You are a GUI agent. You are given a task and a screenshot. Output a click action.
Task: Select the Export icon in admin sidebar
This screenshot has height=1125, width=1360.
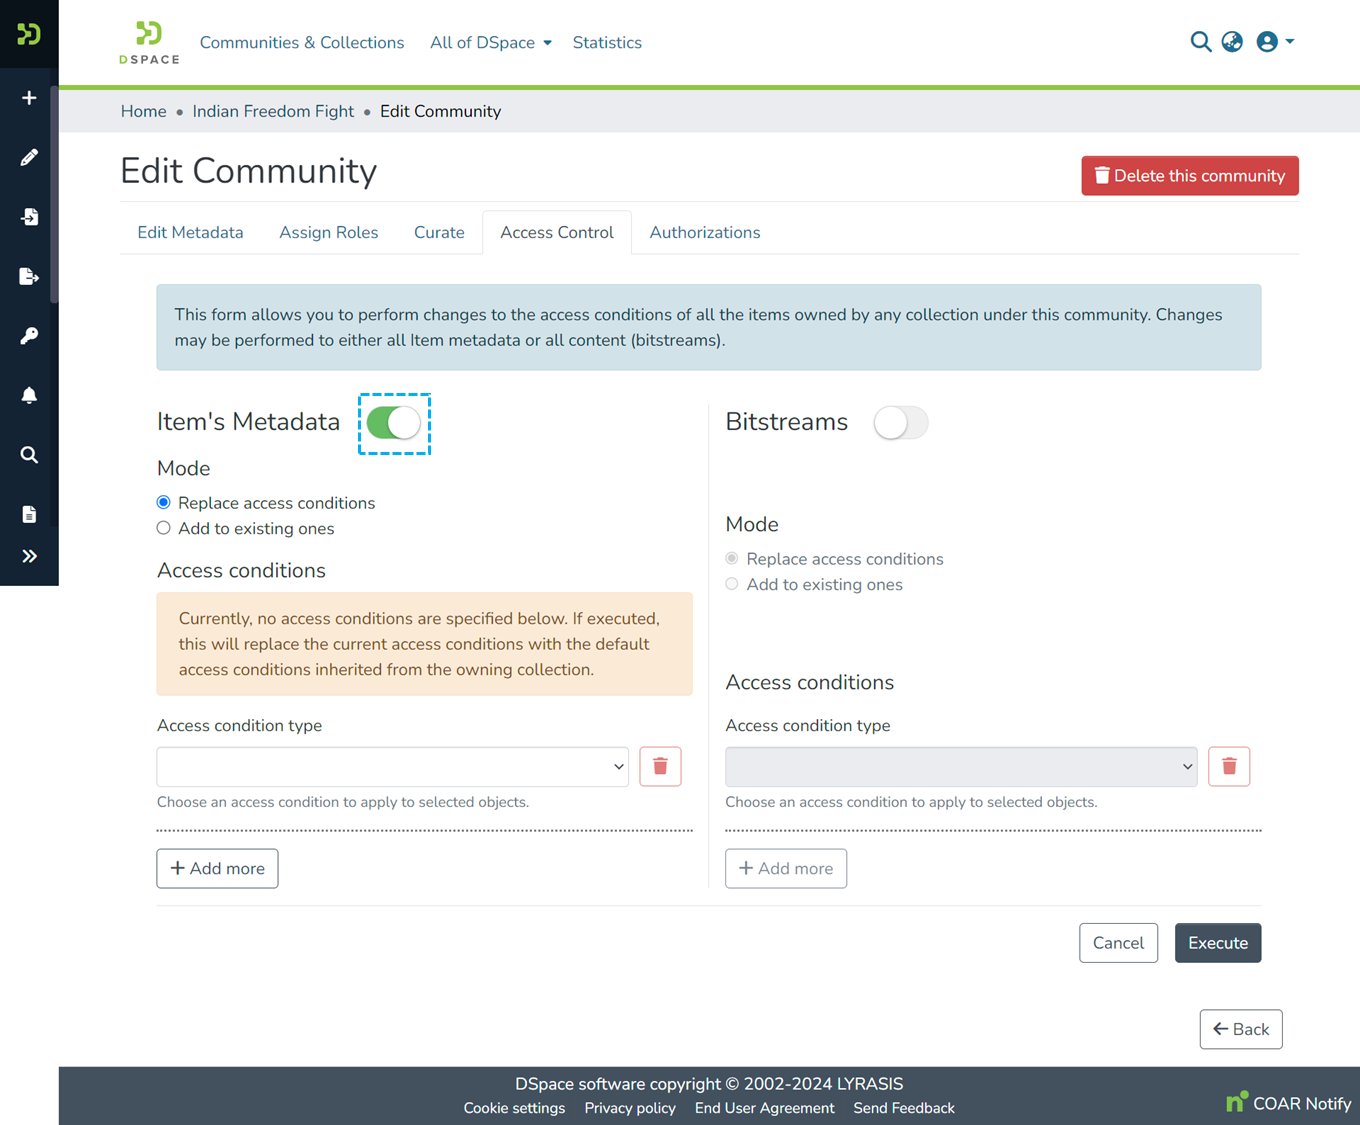tap(28, 276)
